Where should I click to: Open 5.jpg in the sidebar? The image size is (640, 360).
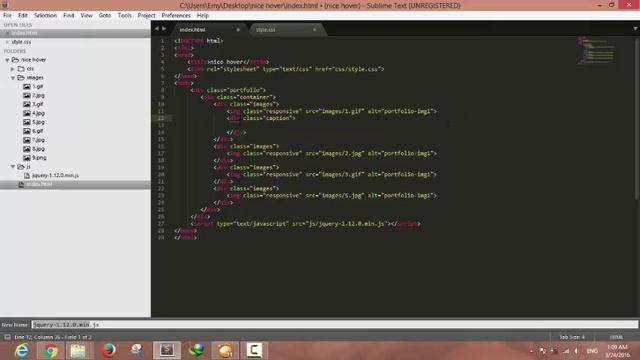(x=38, y=122)
